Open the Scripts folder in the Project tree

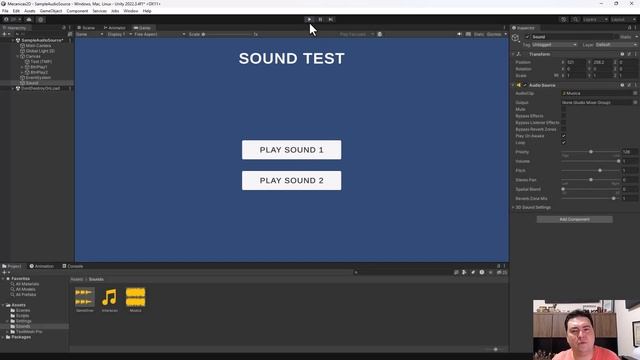click(20, 316)
